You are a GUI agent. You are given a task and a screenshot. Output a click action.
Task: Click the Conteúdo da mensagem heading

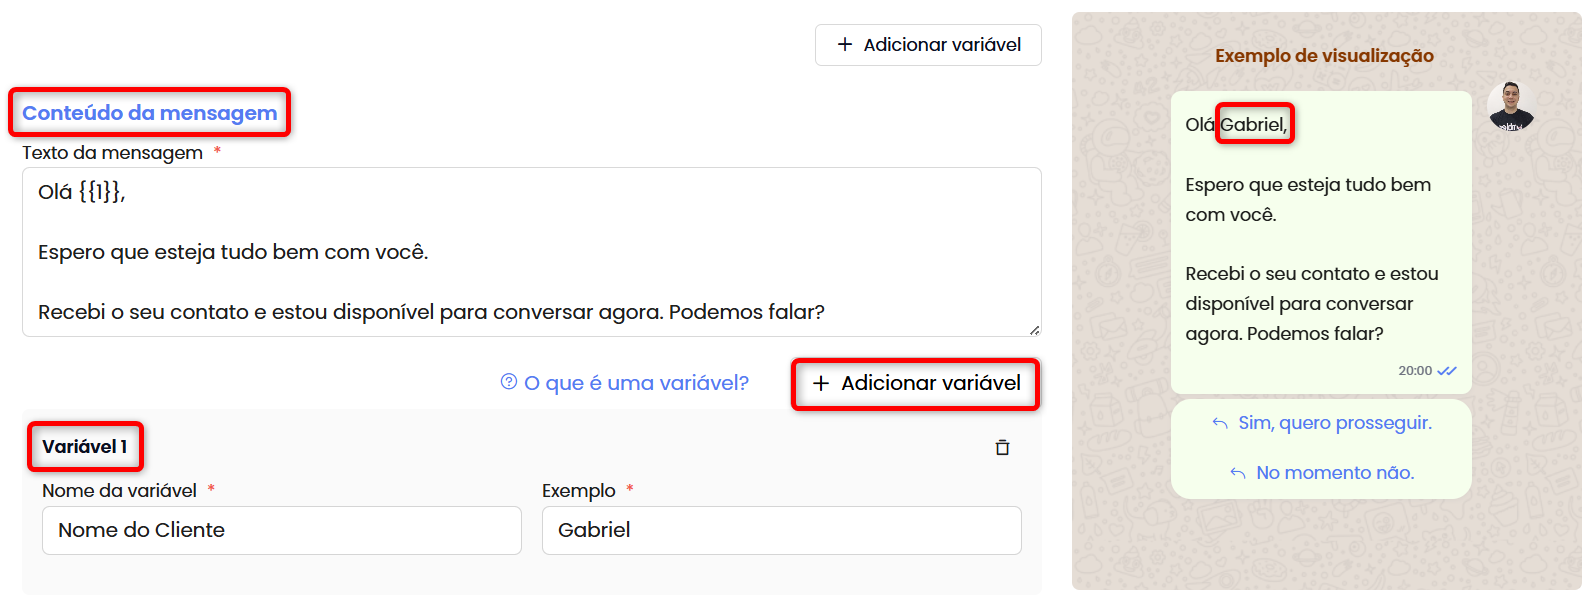[148, 112]
